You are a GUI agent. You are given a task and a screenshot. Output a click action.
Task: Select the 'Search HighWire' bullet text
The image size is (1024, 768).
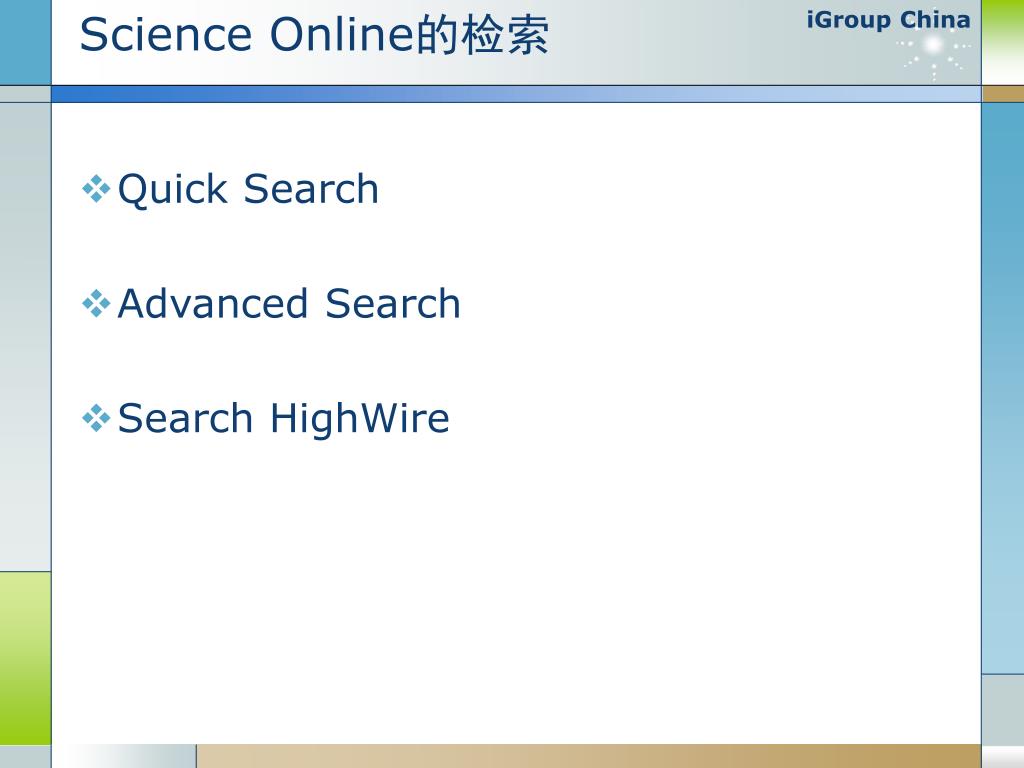click(283, 418)
